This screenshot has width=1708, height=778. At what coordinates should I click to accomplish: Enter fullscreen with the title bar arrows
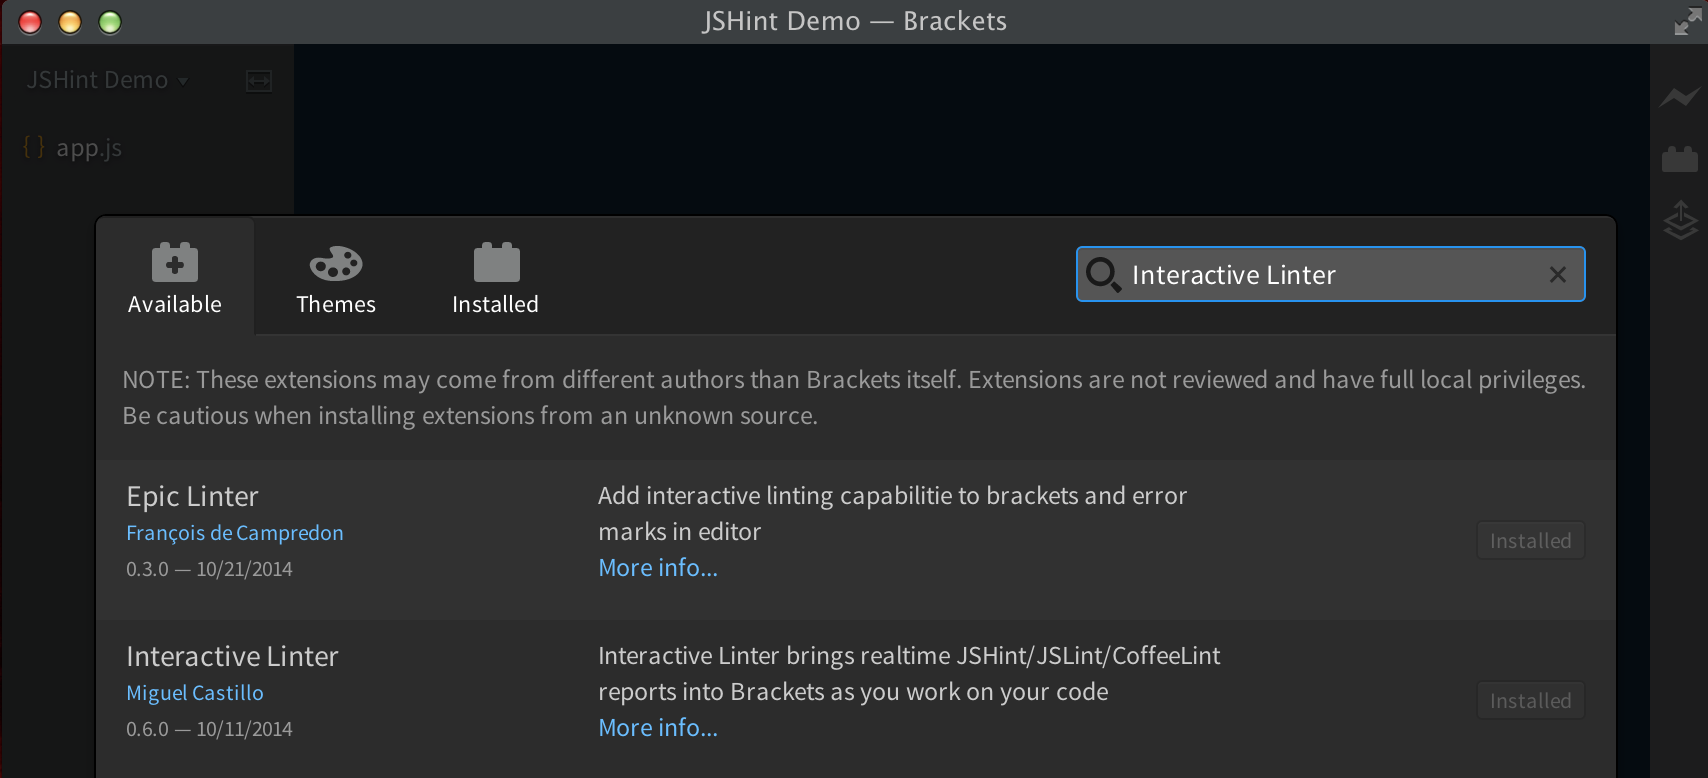click(1686, 21)
